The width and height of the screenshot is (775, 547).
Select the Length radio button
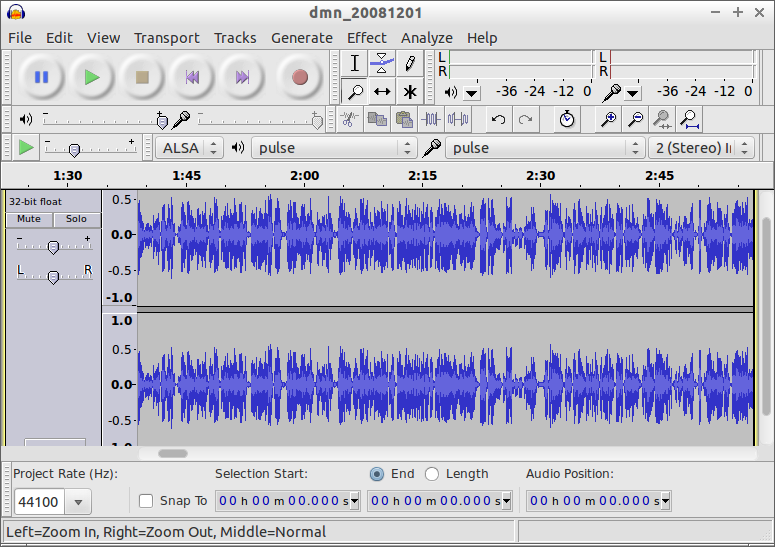[x=432, y=474]
